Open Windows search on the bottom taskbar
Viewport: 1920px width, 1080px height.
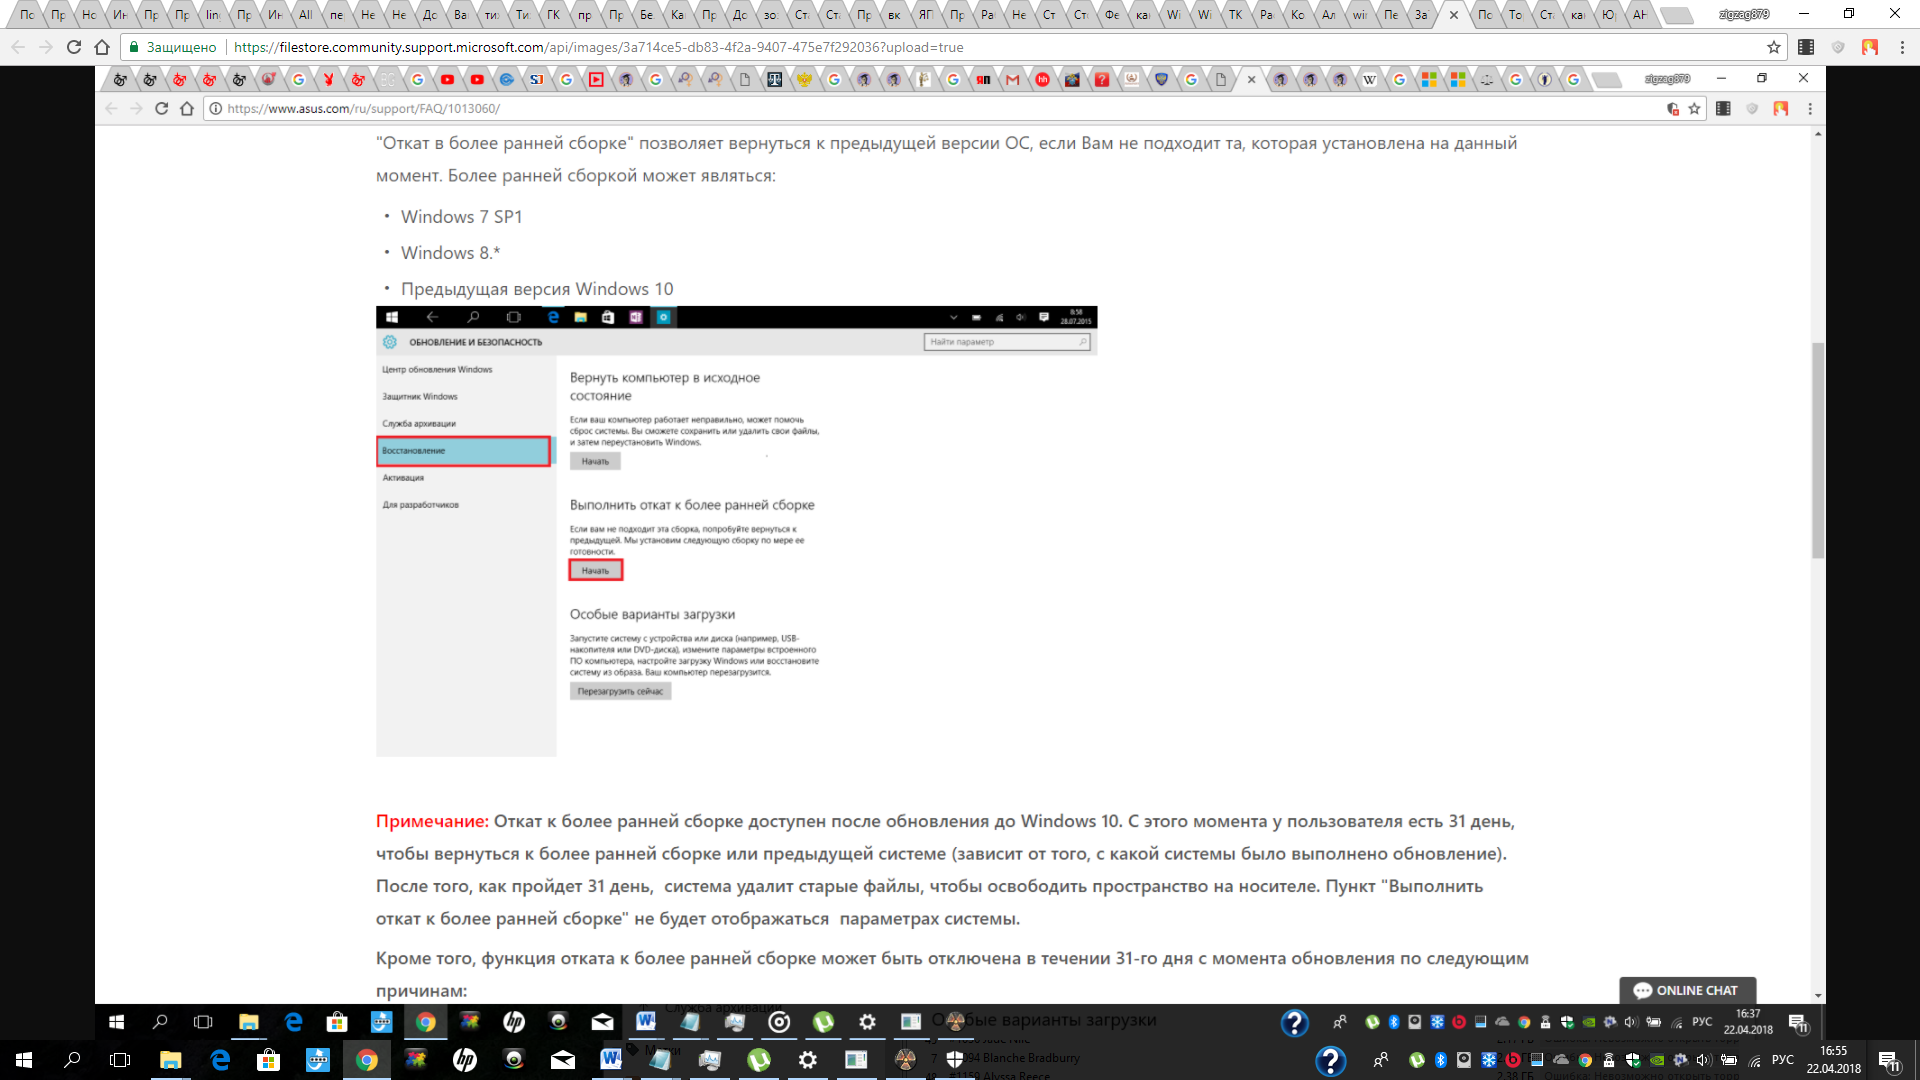pyautogui.click(x=72, y=1060)
